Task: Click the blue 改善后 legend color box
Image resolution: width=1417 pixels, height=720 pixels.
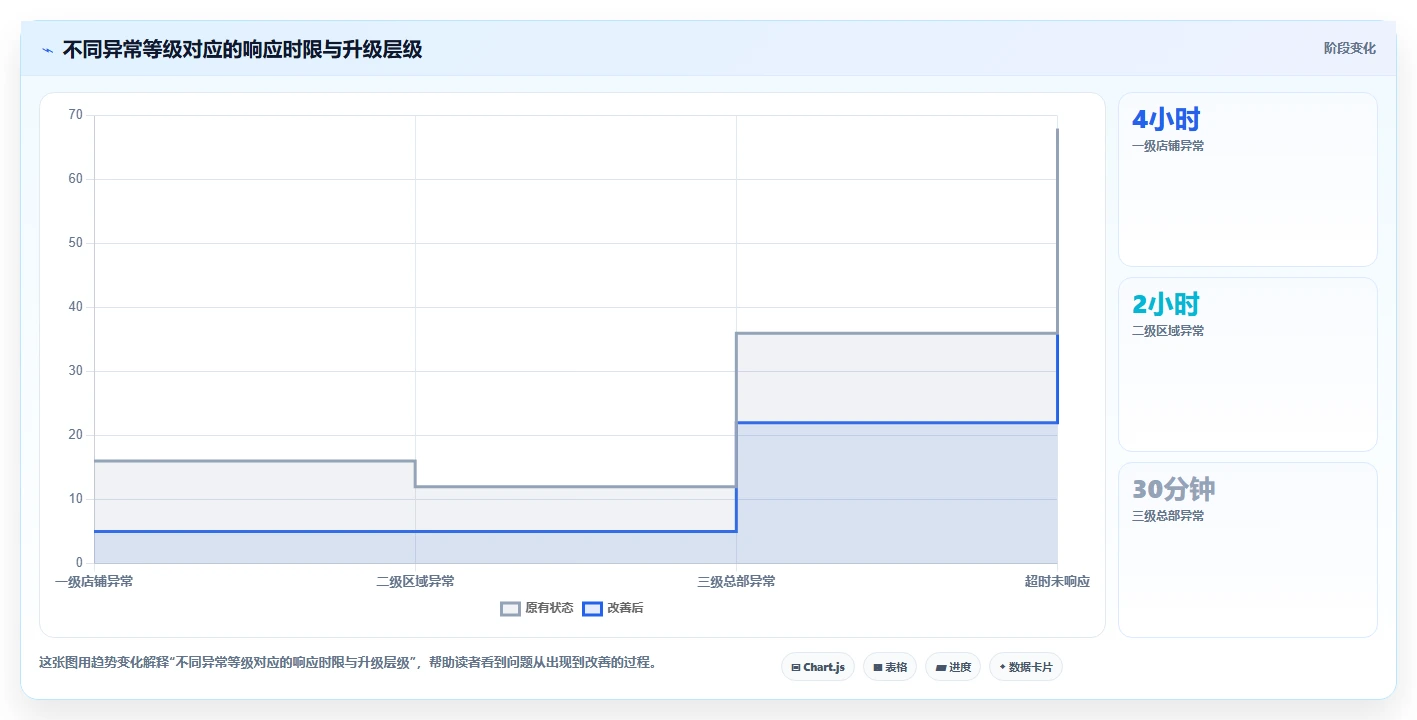Action: pos(593,608)
